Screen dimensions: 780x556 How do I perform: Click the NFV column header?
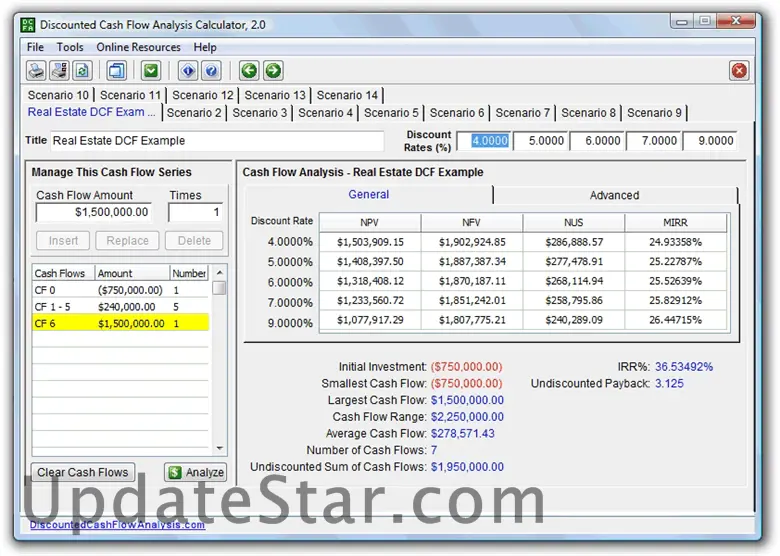pos(472,223)
